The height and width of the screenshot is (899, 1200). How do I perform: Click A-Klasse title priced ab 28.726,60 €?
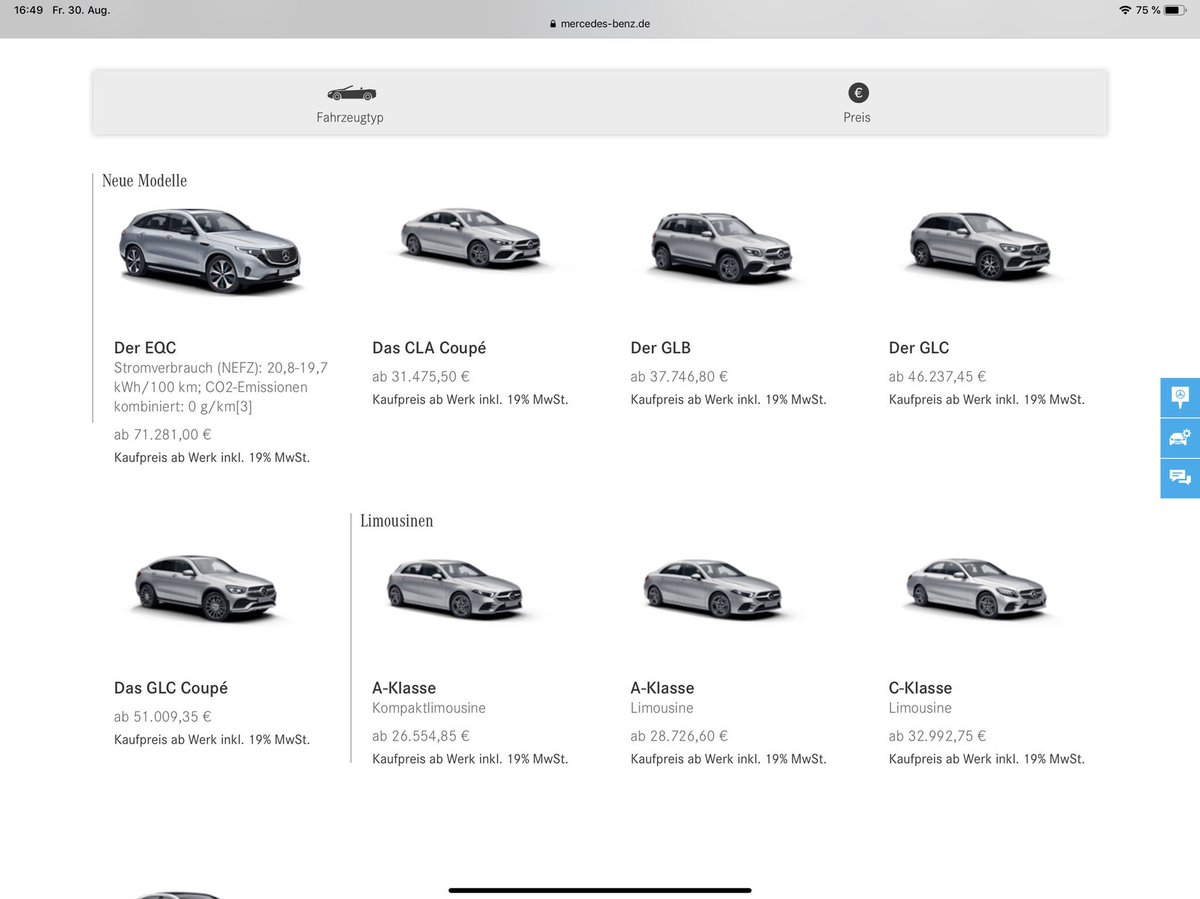tap(662, 688)
